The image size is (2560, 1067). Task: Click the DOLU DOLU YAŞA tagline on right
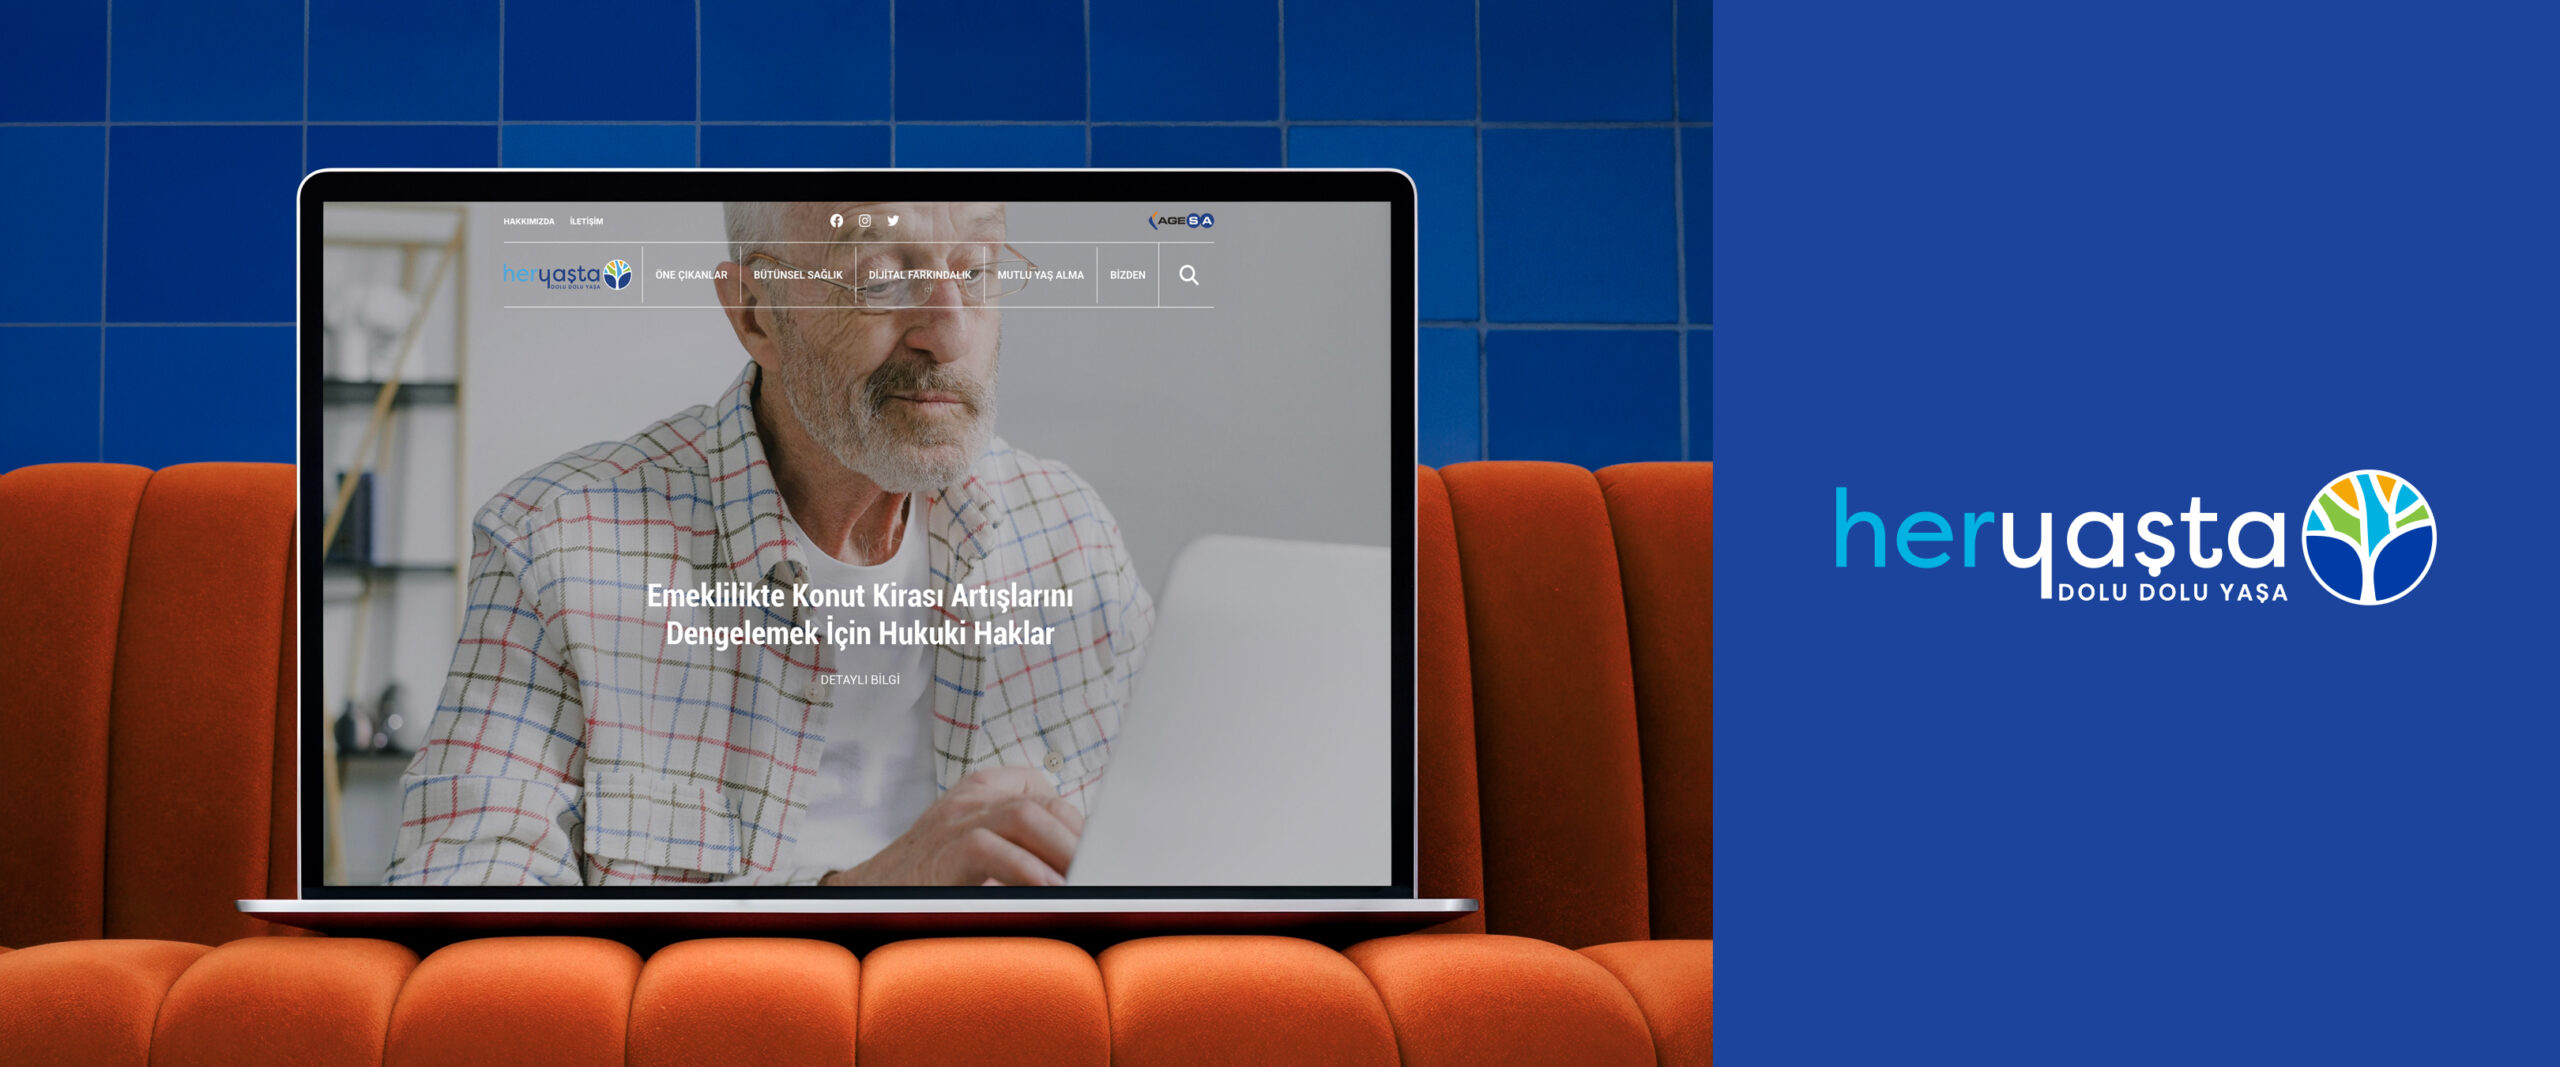(2172, 593)
